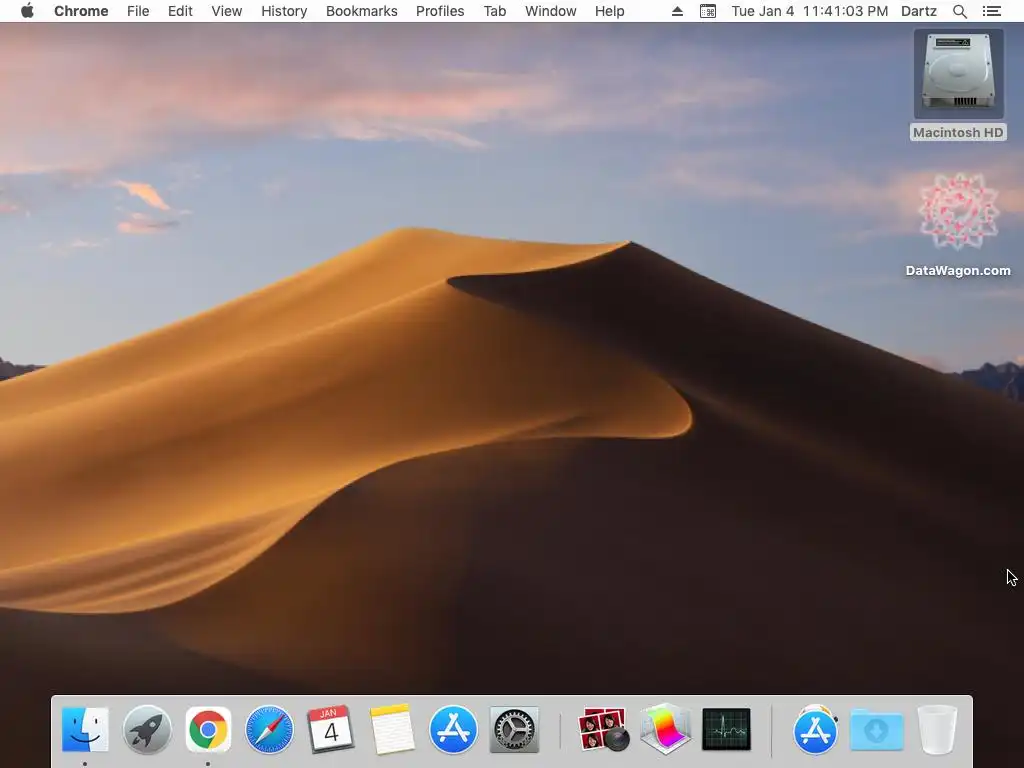The height and width of the screenshot is (768, 1024).
Task: Open the Window menu
Action: point(551,11)
